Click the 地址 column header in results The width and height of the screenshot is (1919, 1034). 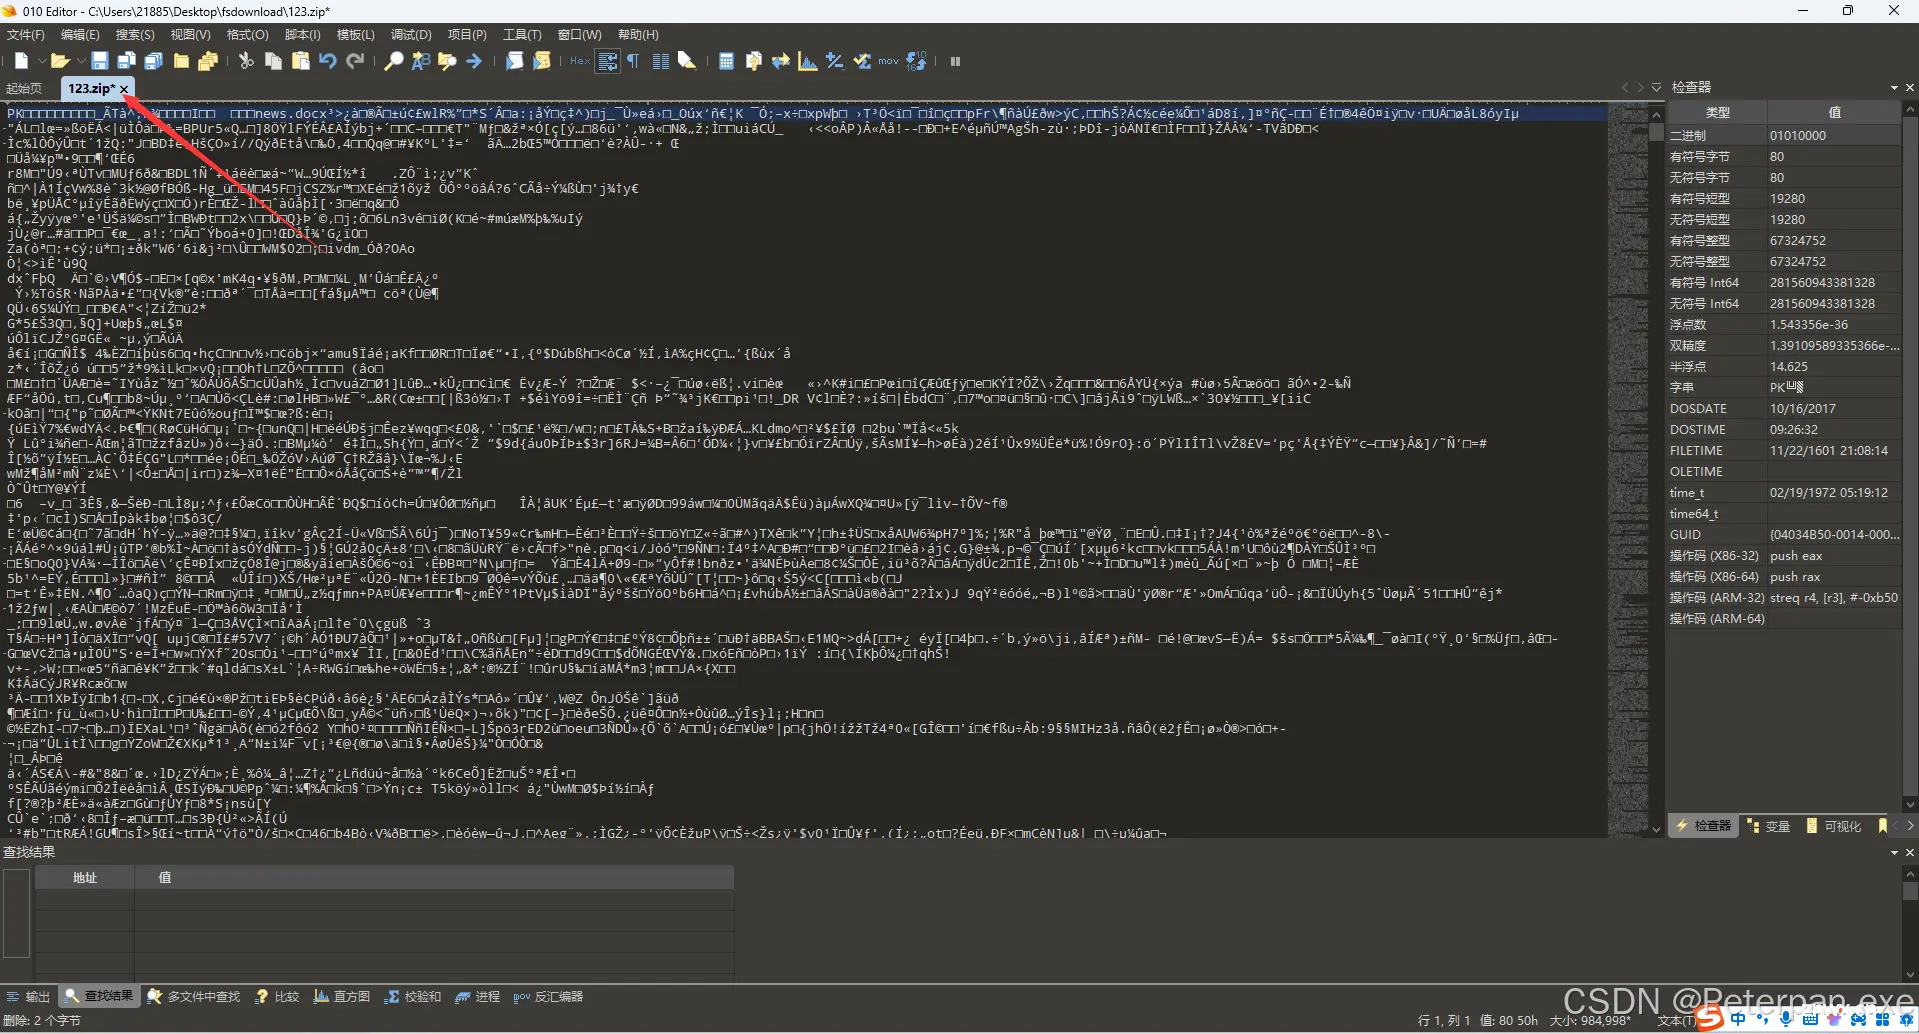click(x=85, y=877)
